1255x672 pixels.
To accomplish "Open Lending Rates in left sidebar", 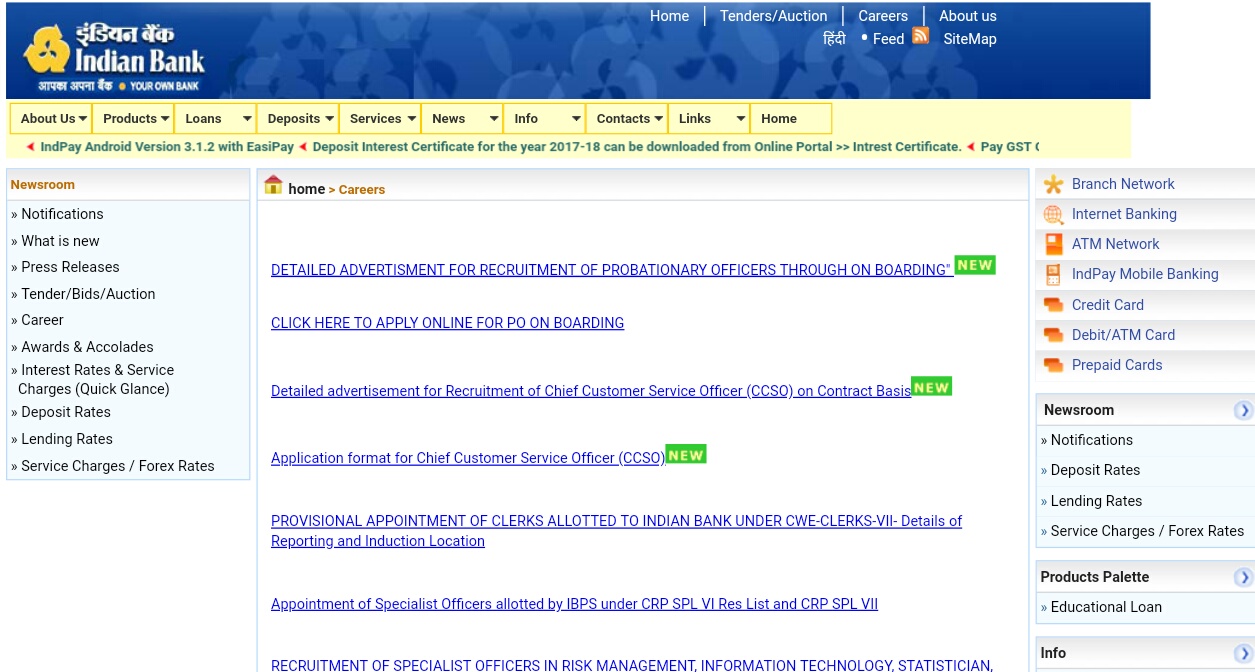I will click(x=67, y=439).
